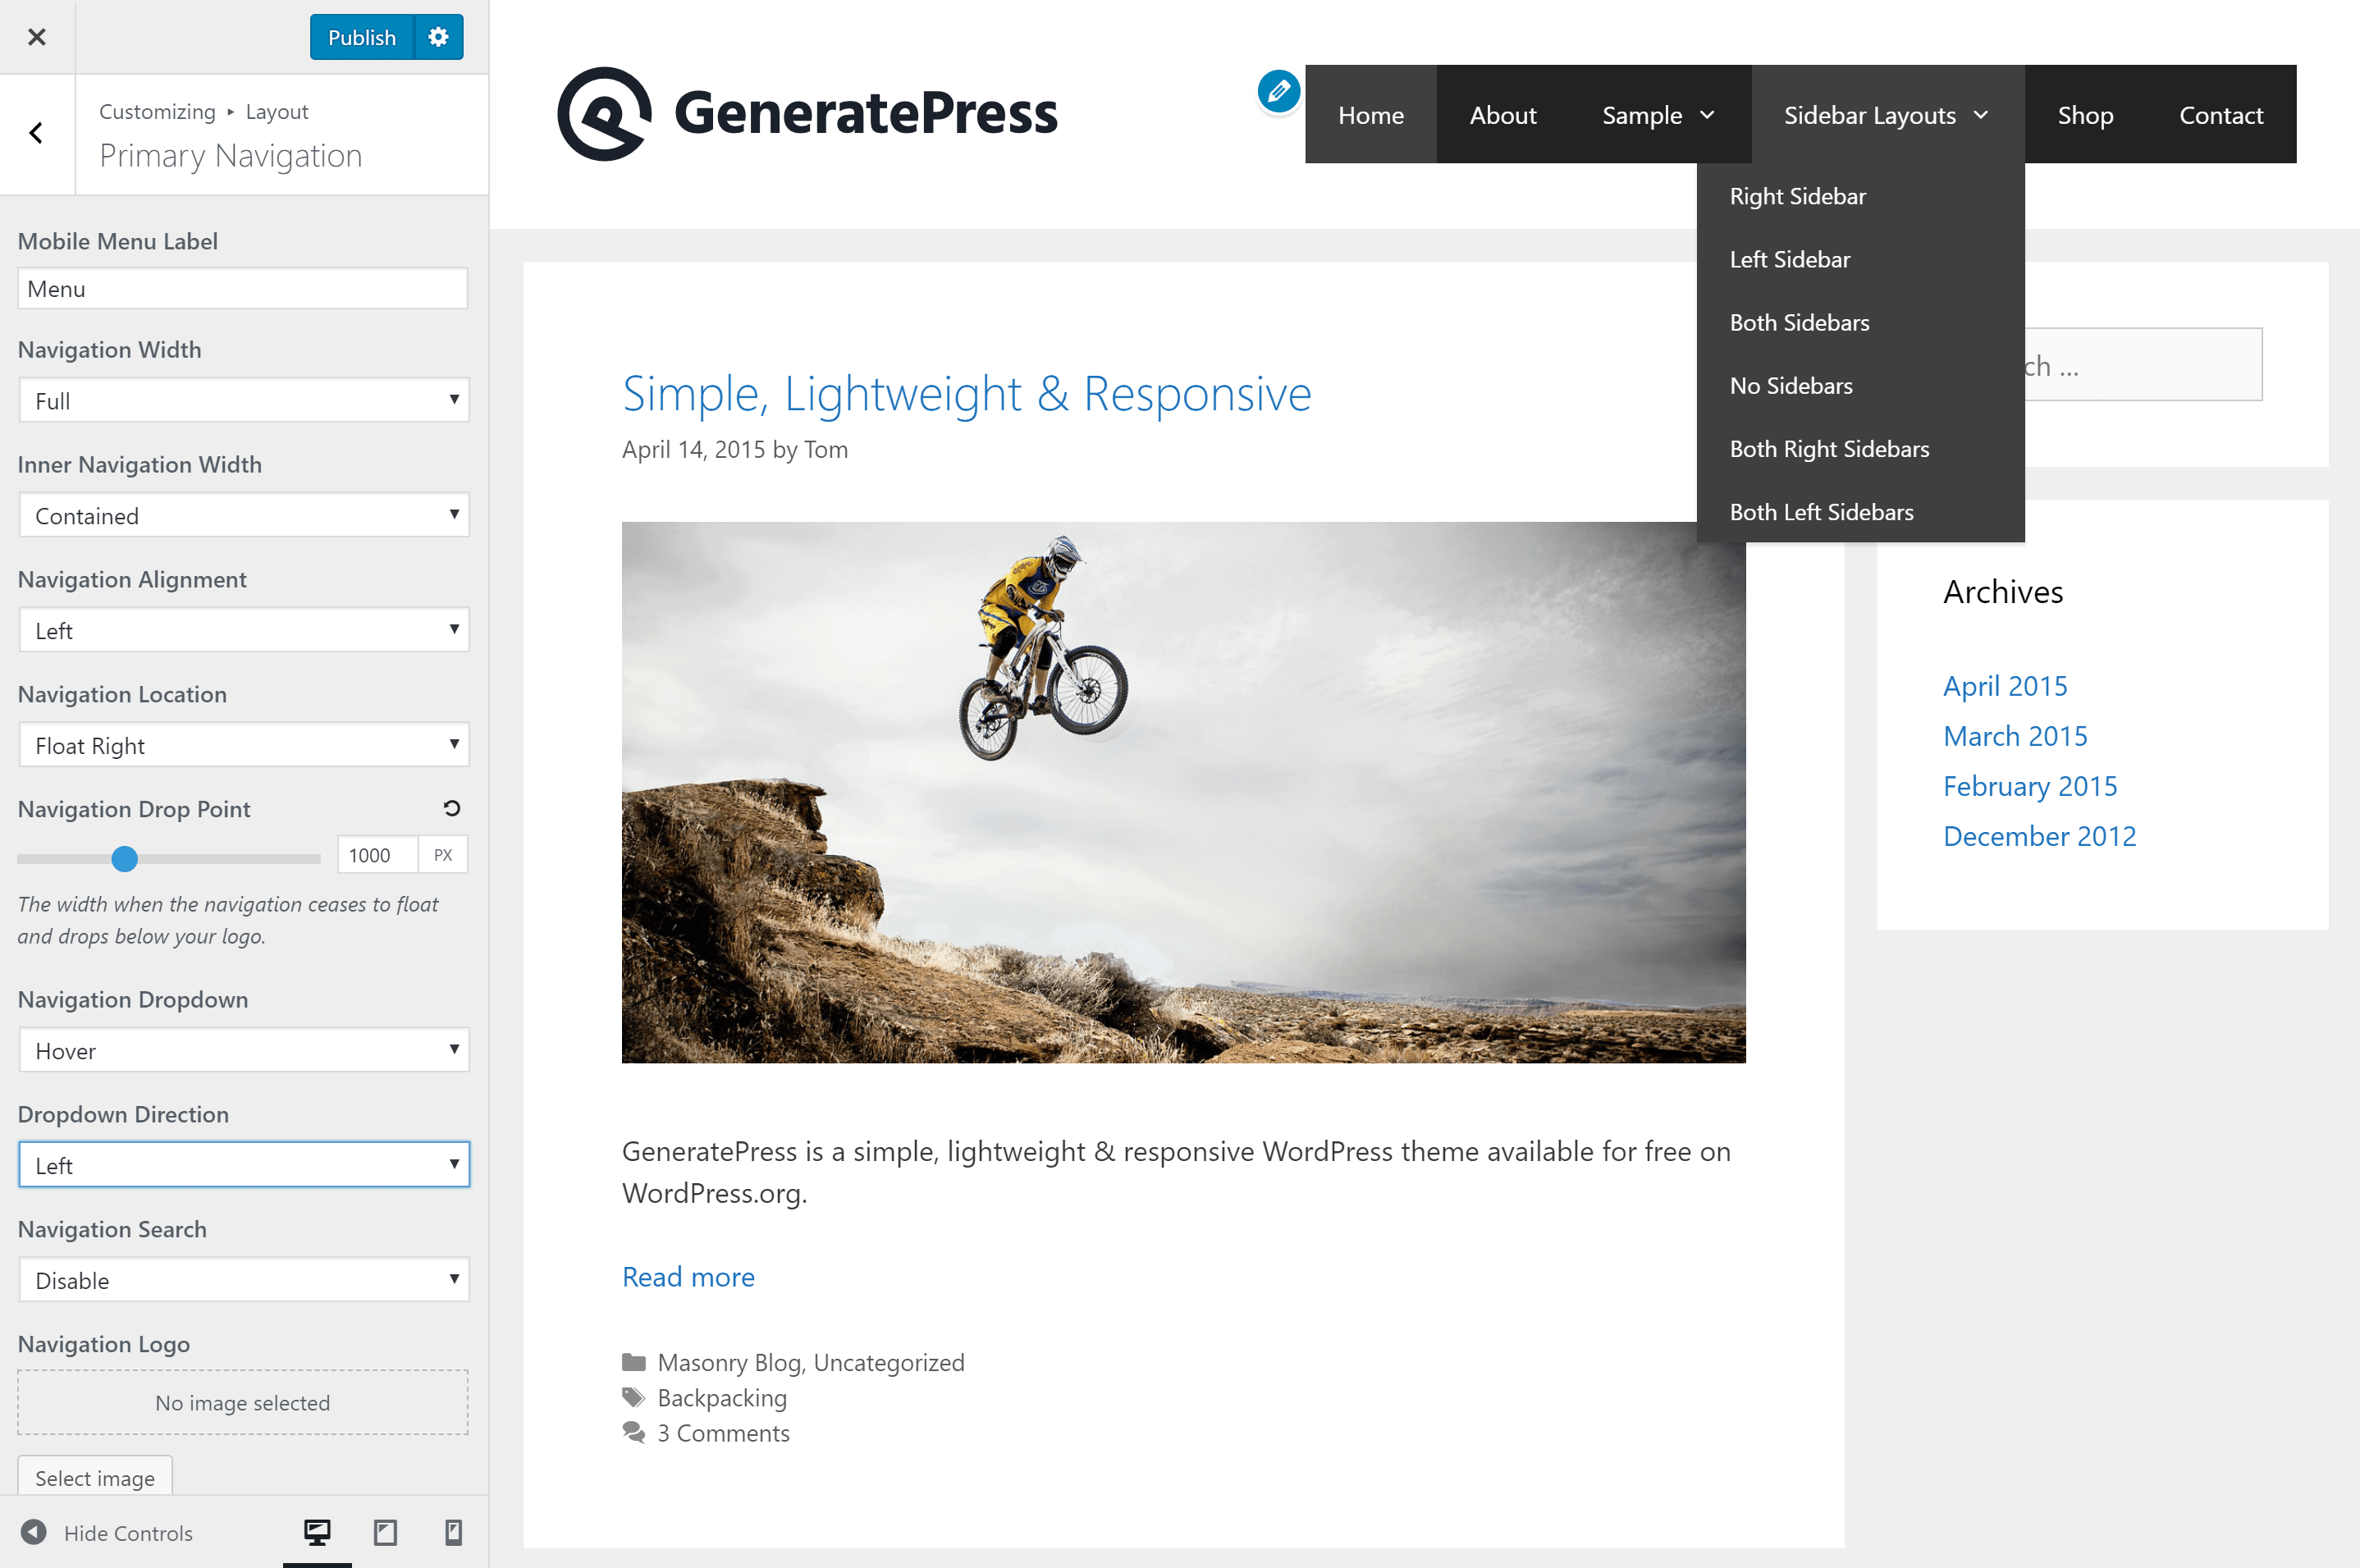Open publish settings gear icon

coord(438,37)
